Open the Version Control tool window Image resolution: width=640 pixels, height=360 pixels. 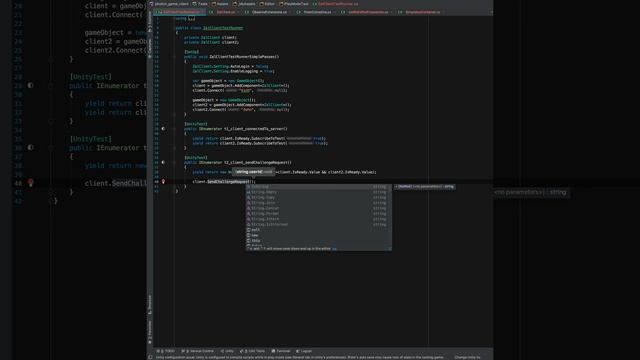click(x=198, y=351)
